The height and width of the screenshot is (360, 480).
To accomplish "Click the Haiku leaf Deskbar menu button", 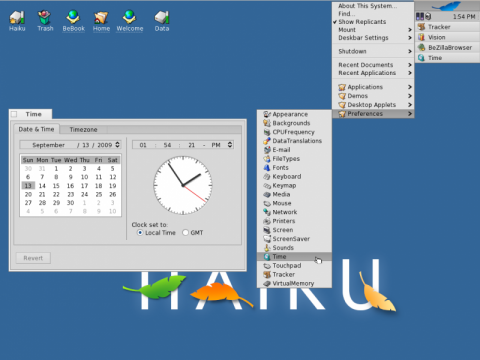I will tap(447, 6).
